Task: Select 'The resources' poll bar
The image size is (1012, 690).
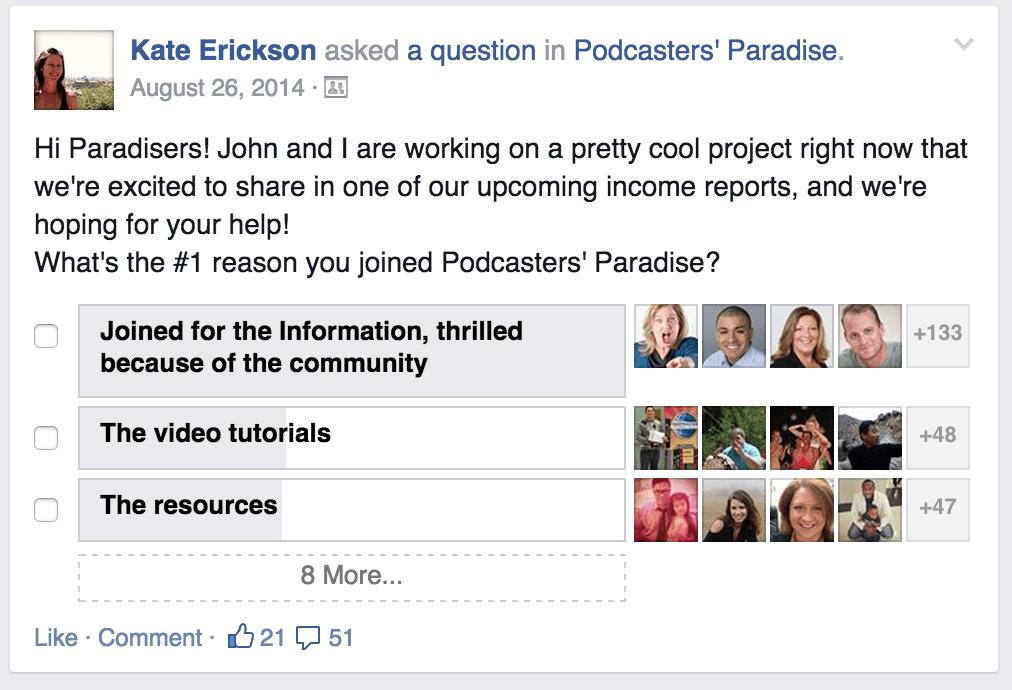Action: 352,510
